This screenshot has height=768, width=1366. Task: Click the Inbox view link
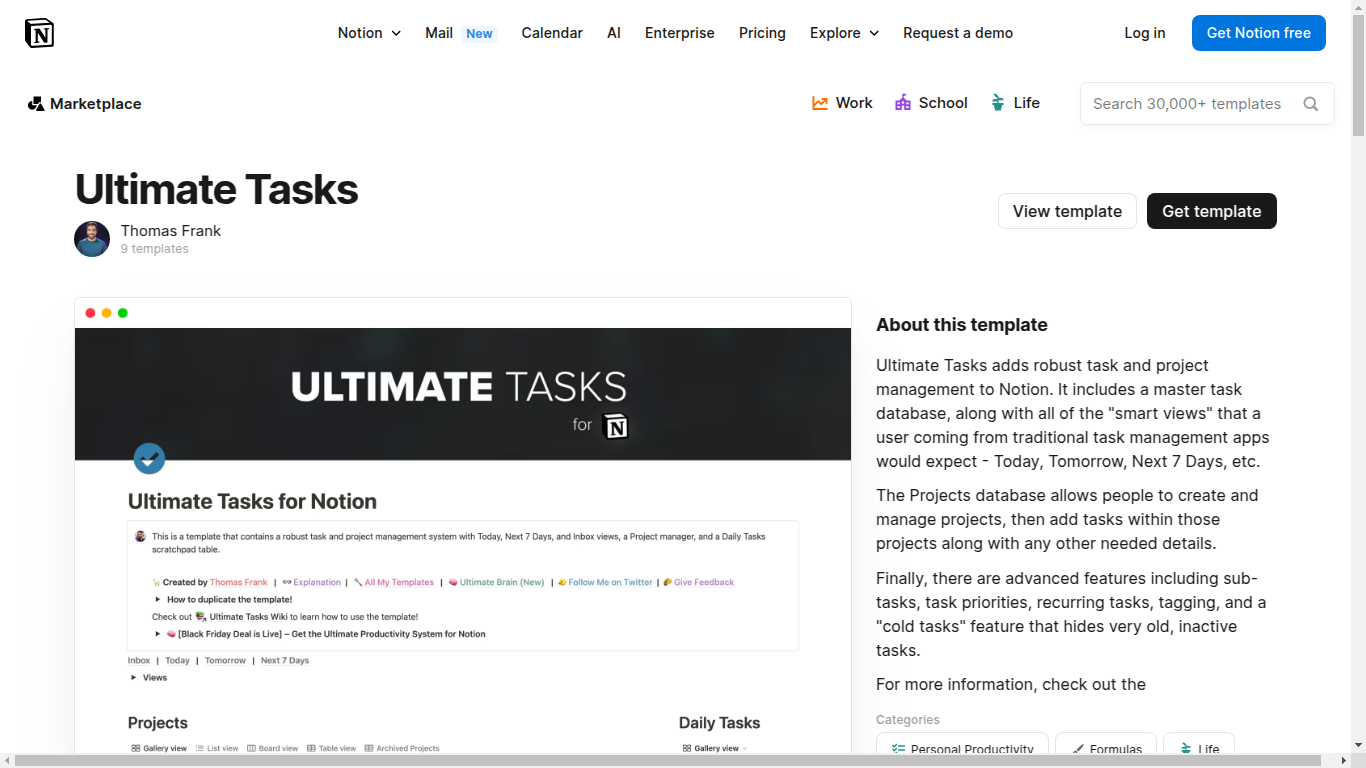(139, 661)
